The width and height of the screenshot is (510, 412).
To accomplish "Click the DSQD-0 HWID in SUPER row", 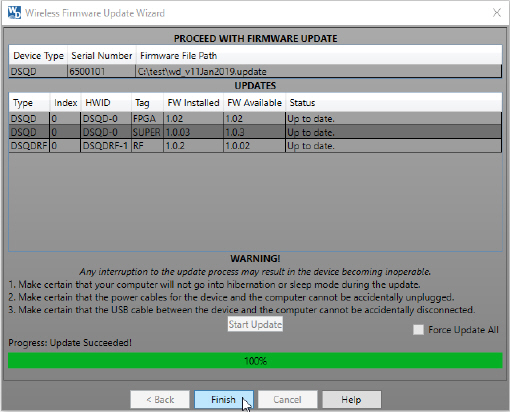I will pos(106,132).
